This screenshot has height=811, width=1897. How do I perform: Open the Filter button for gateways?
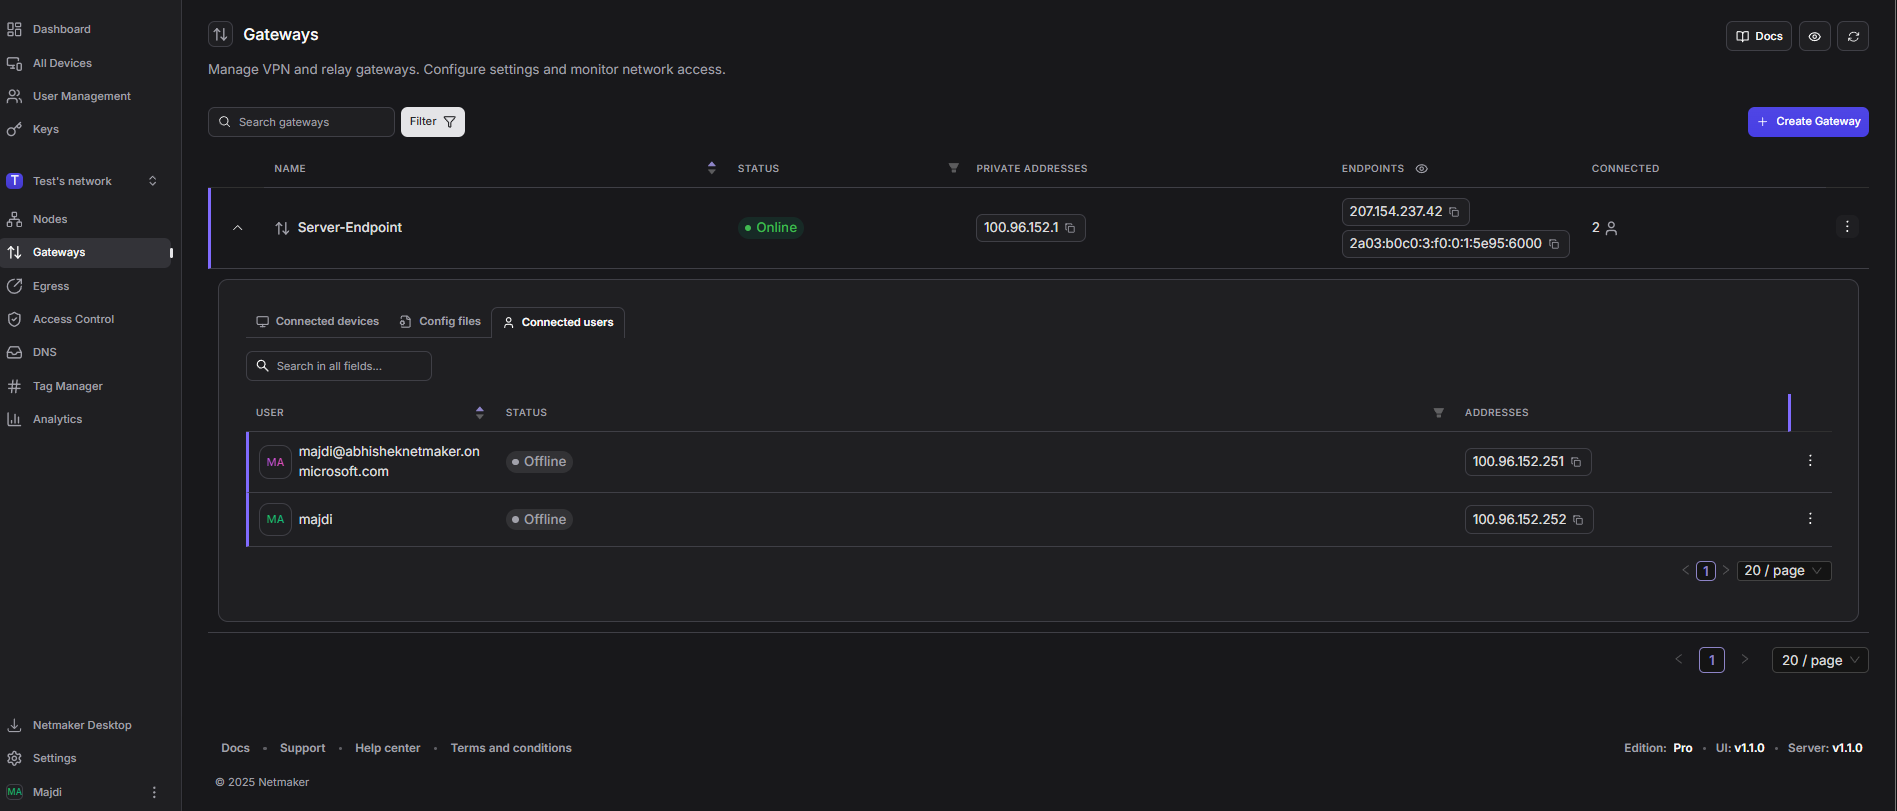click(x=432, y=122)
